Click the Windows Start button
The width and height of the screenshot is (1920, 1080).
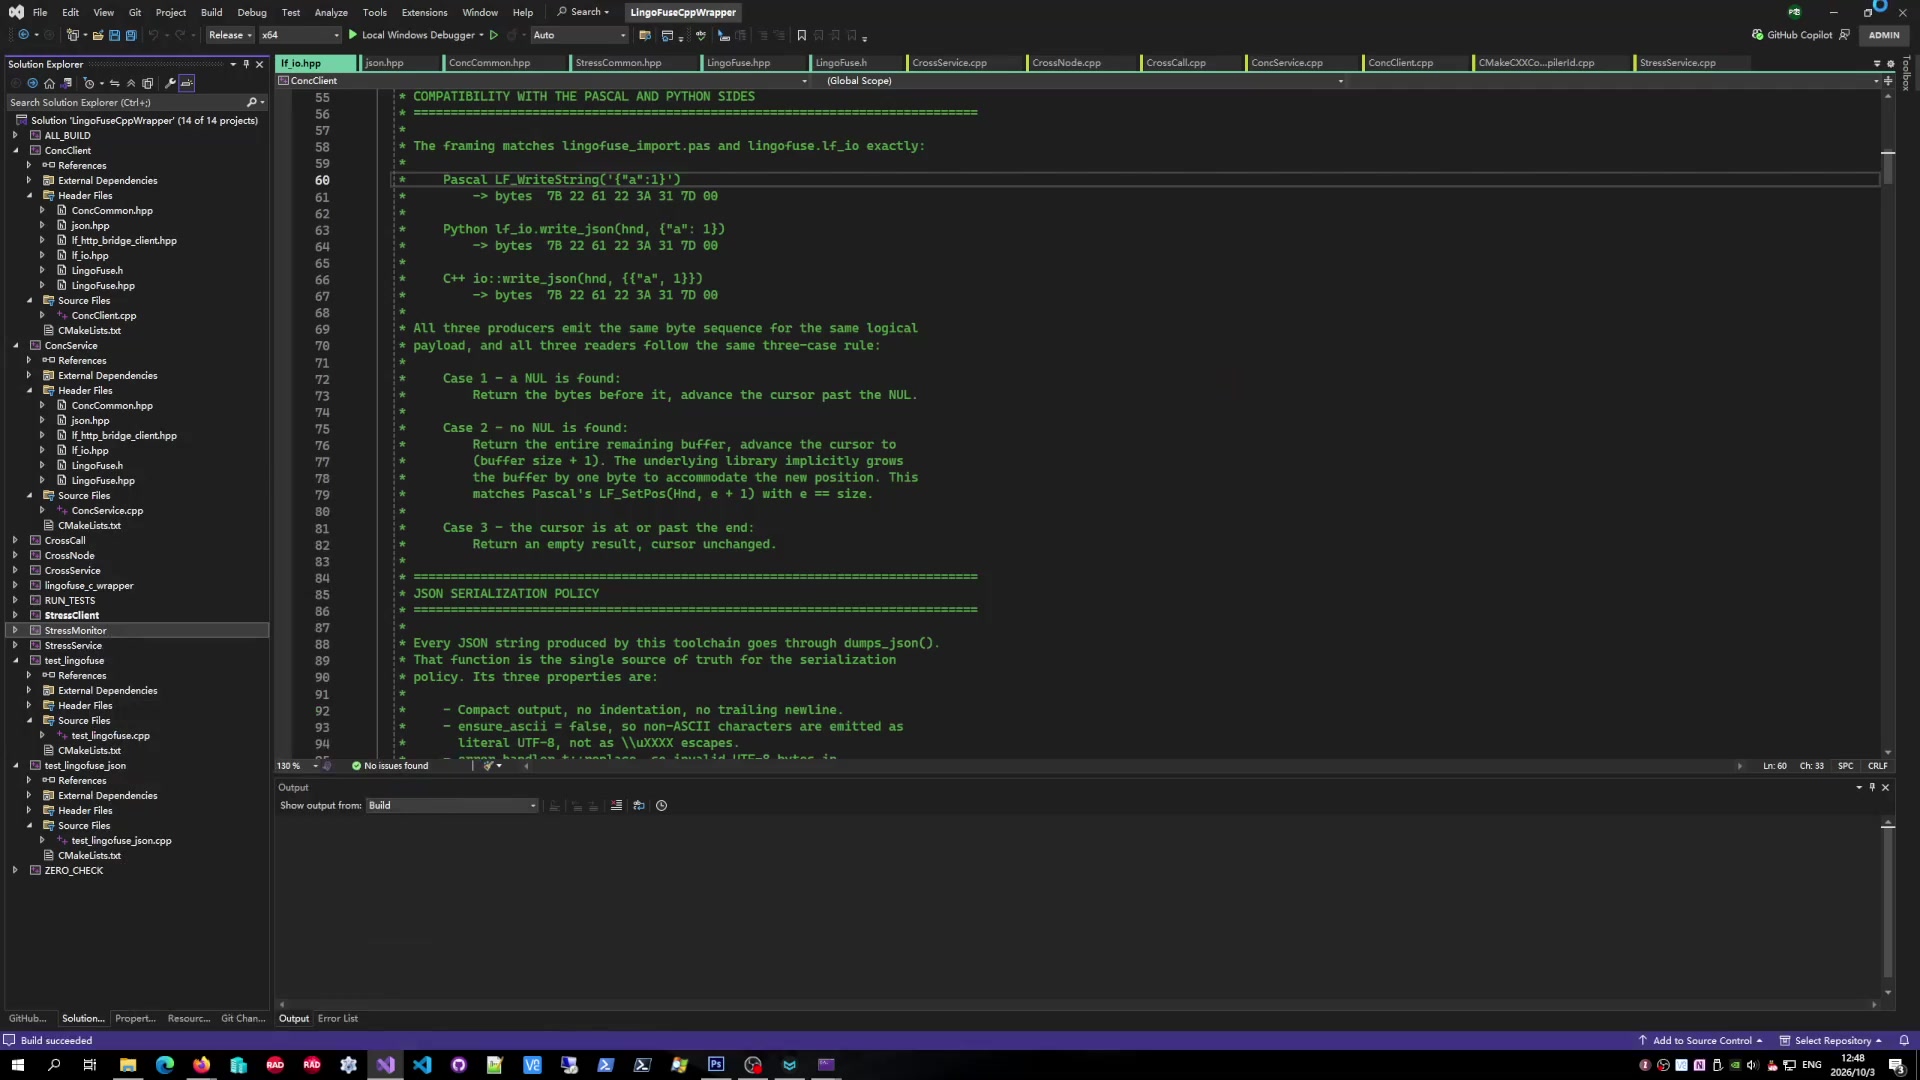(17, 1065)
